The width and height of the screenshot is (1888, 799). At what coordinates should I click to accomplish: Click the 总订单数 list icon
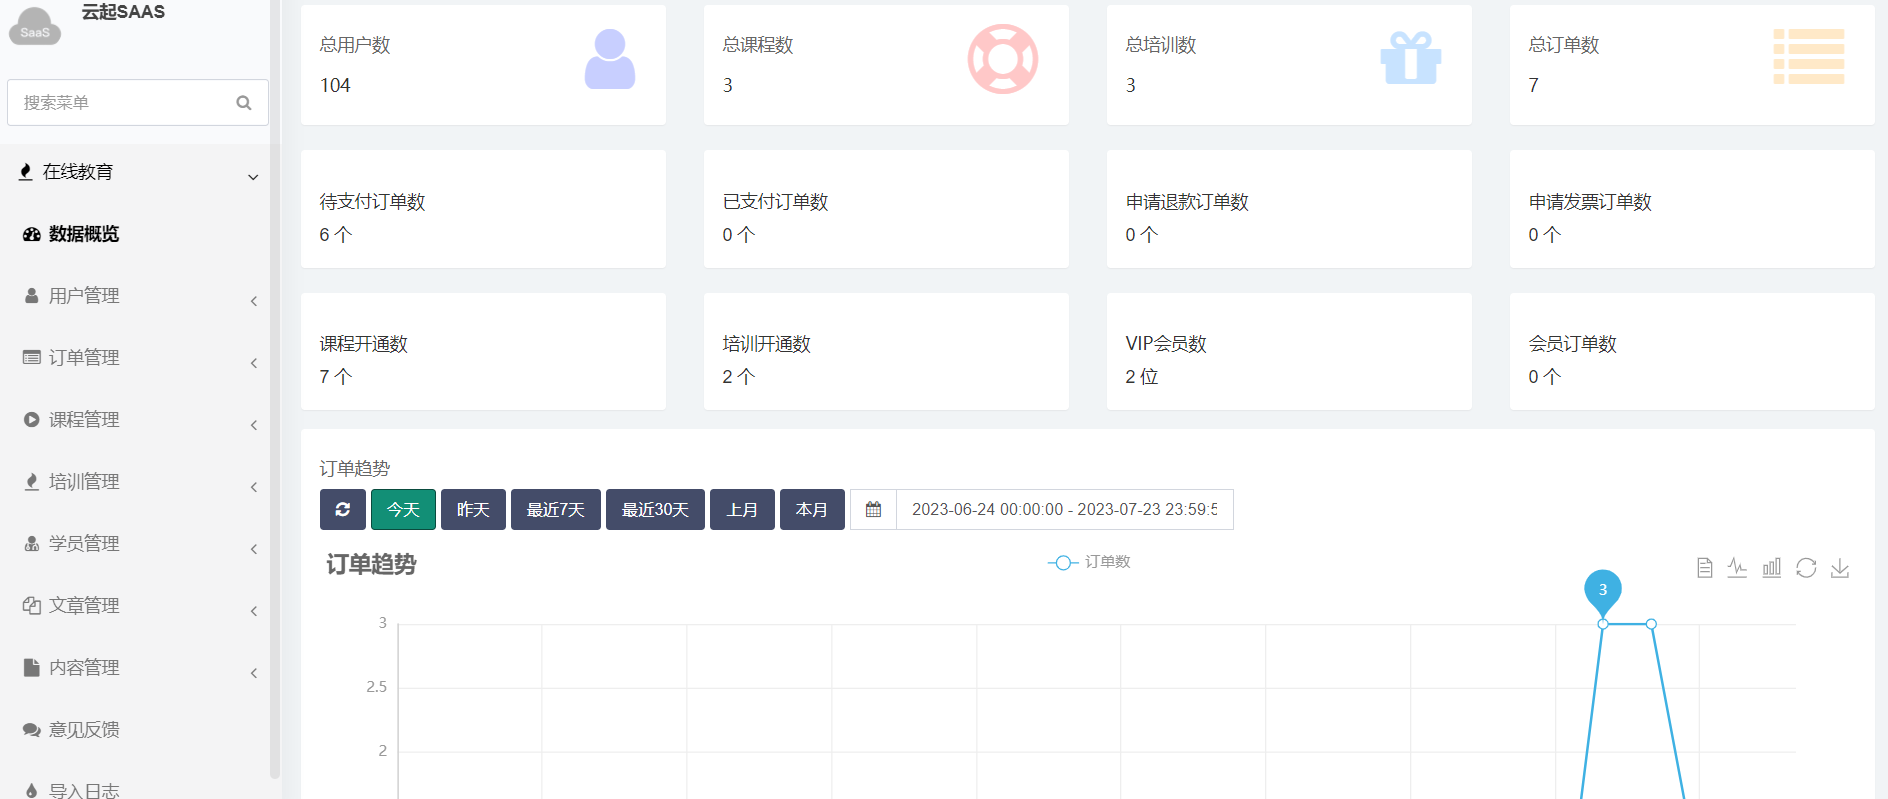(x=1809, y=57)
